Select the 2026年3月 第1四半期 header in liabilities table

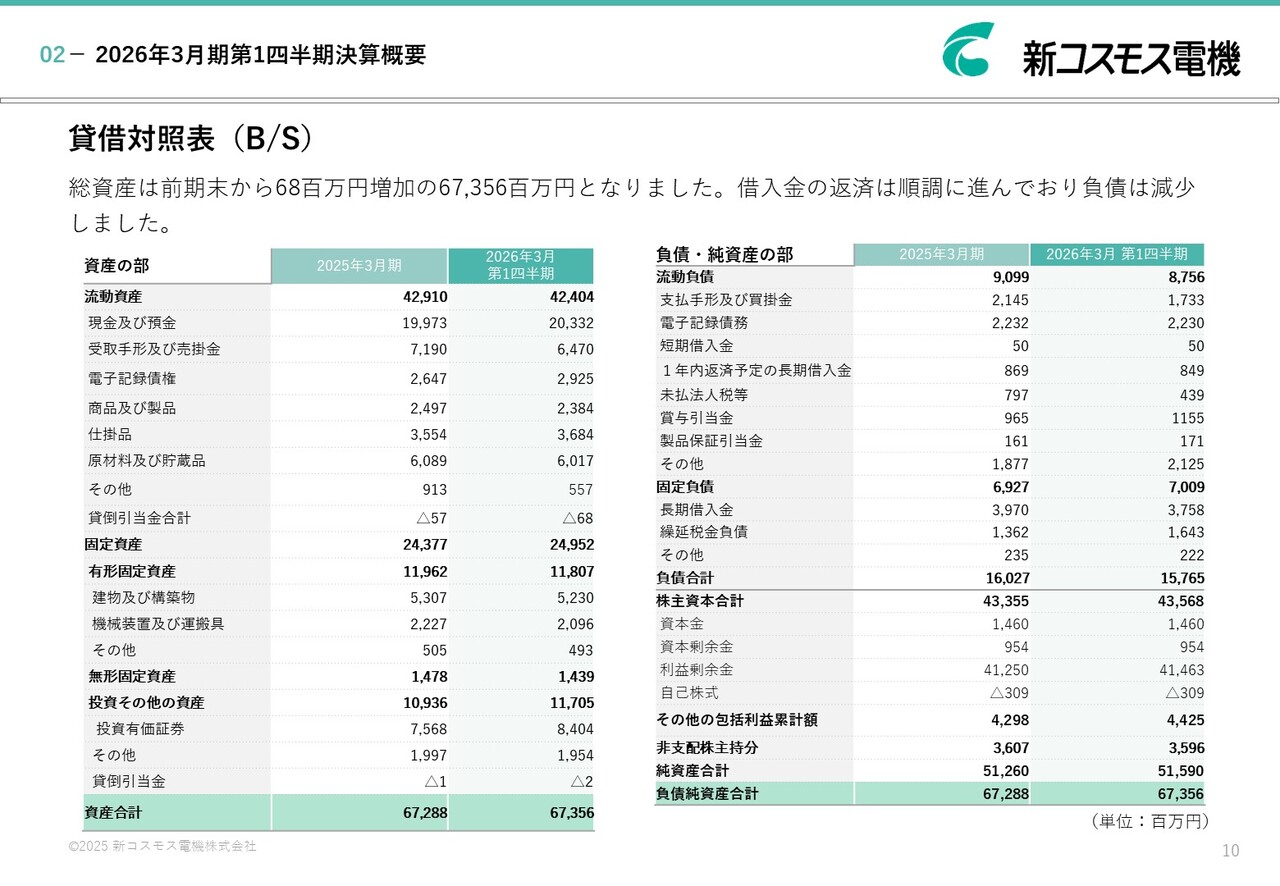(x=1116, y=254)
